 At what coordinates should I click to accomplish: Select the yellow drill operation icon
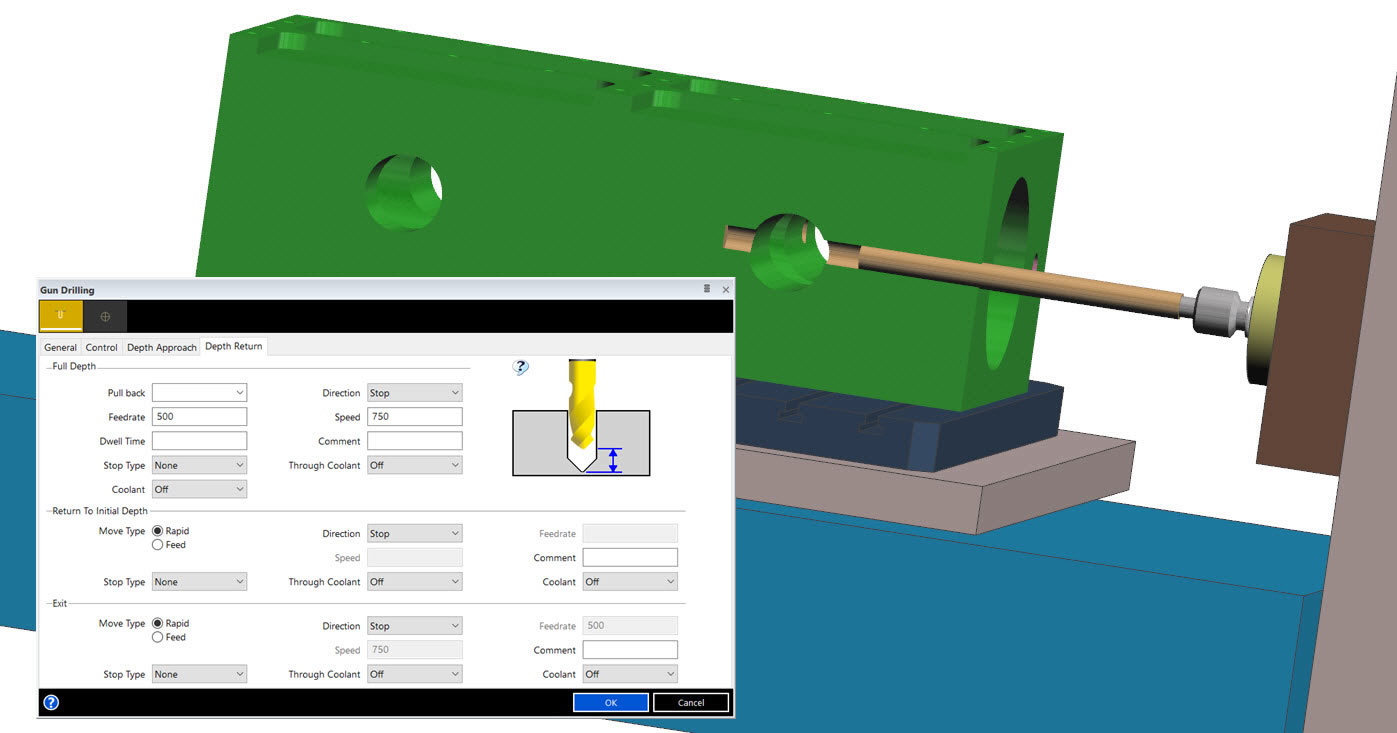[x=61, y=316]
